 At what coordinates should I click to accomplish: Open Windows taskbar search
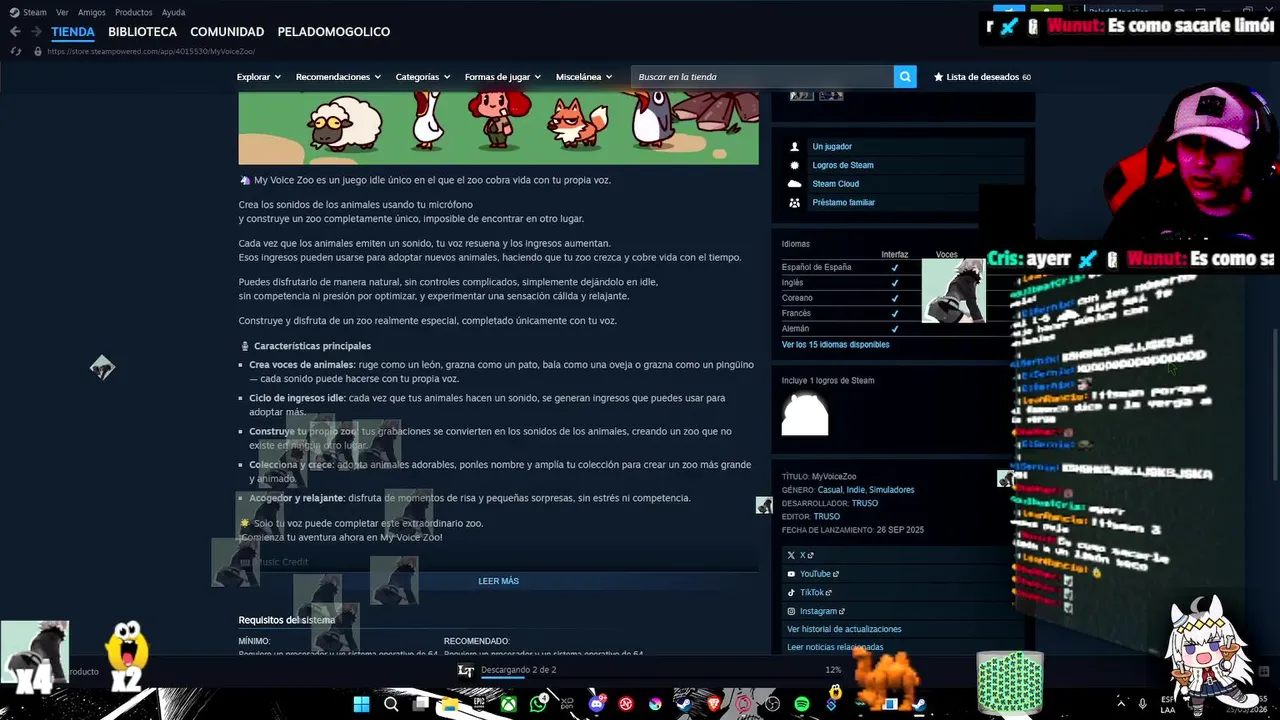point(391,704)
